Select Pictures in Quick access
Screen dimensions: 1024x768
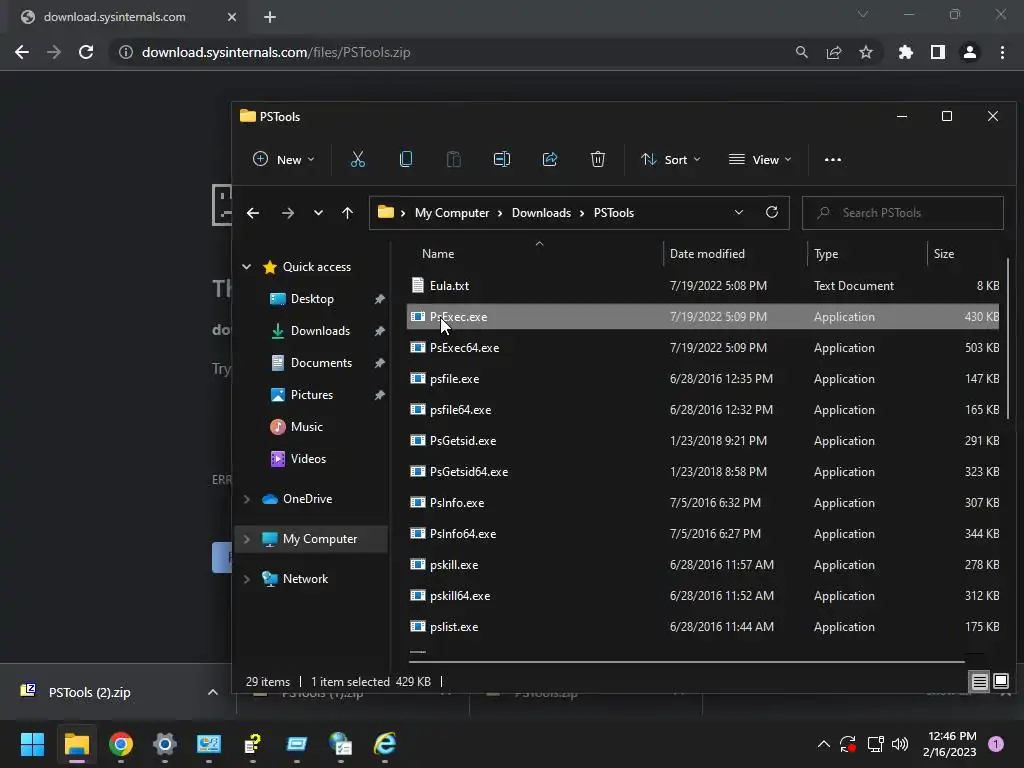coord(312,394)
